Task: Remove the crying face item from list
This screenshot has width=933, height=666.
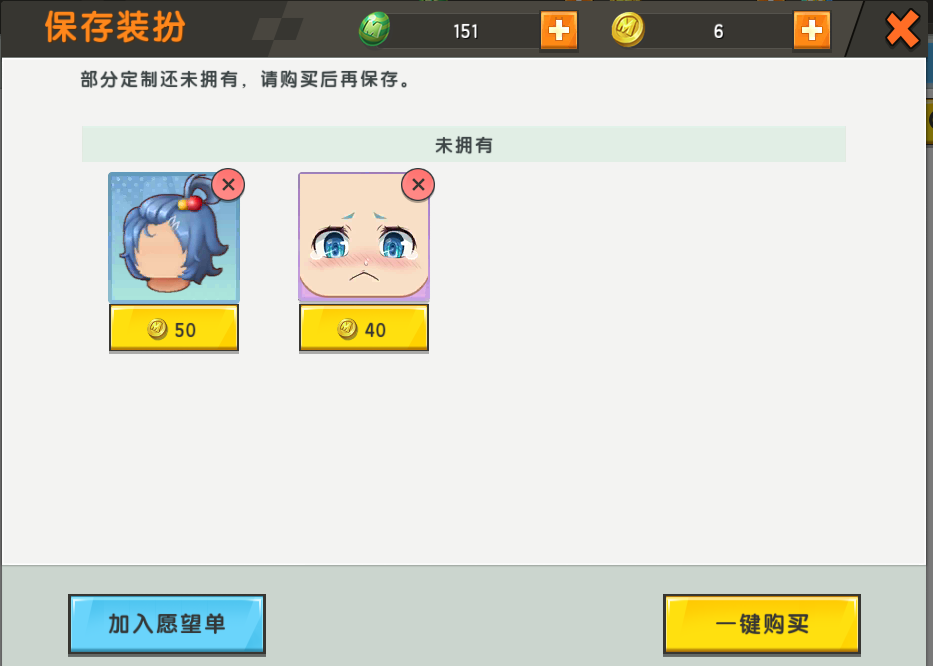Action: point(418,185)
